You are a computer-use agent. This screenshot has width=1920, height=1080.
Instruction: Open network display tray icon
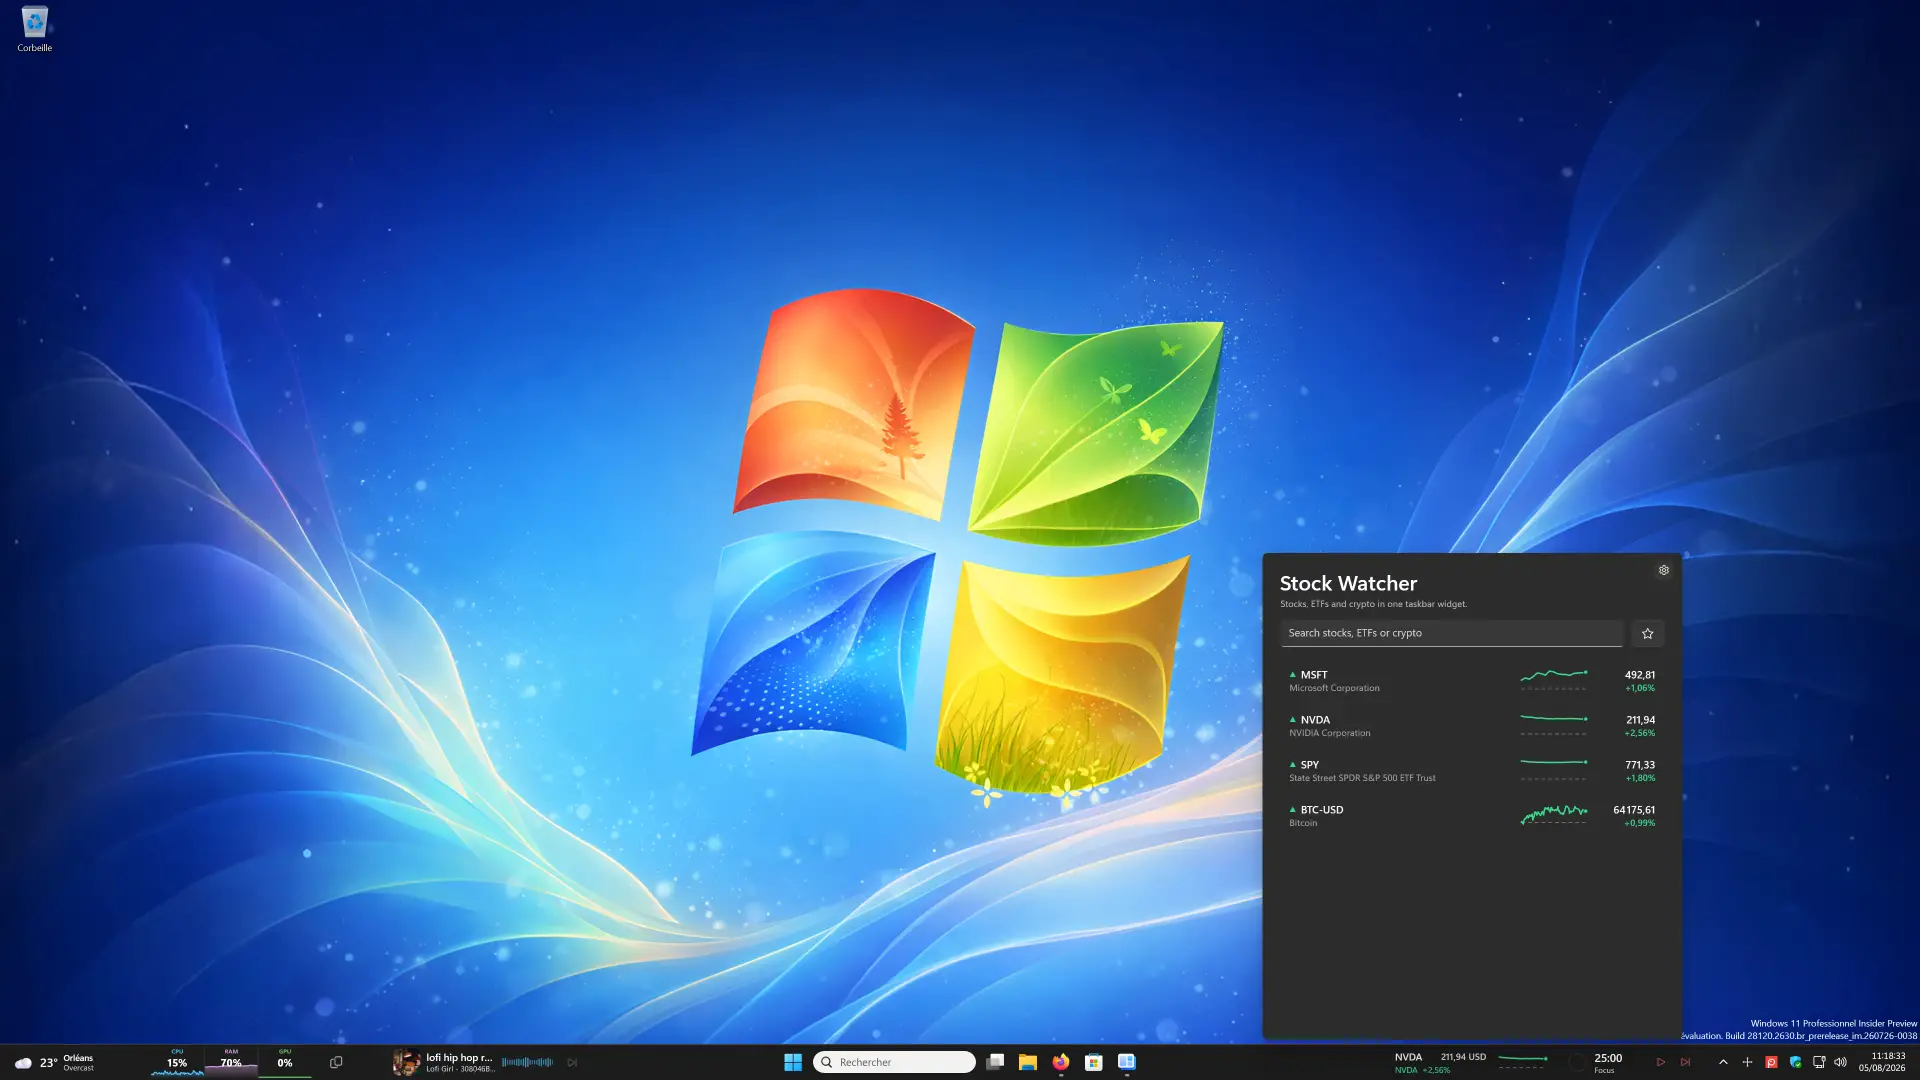tap(1819, 1062)
